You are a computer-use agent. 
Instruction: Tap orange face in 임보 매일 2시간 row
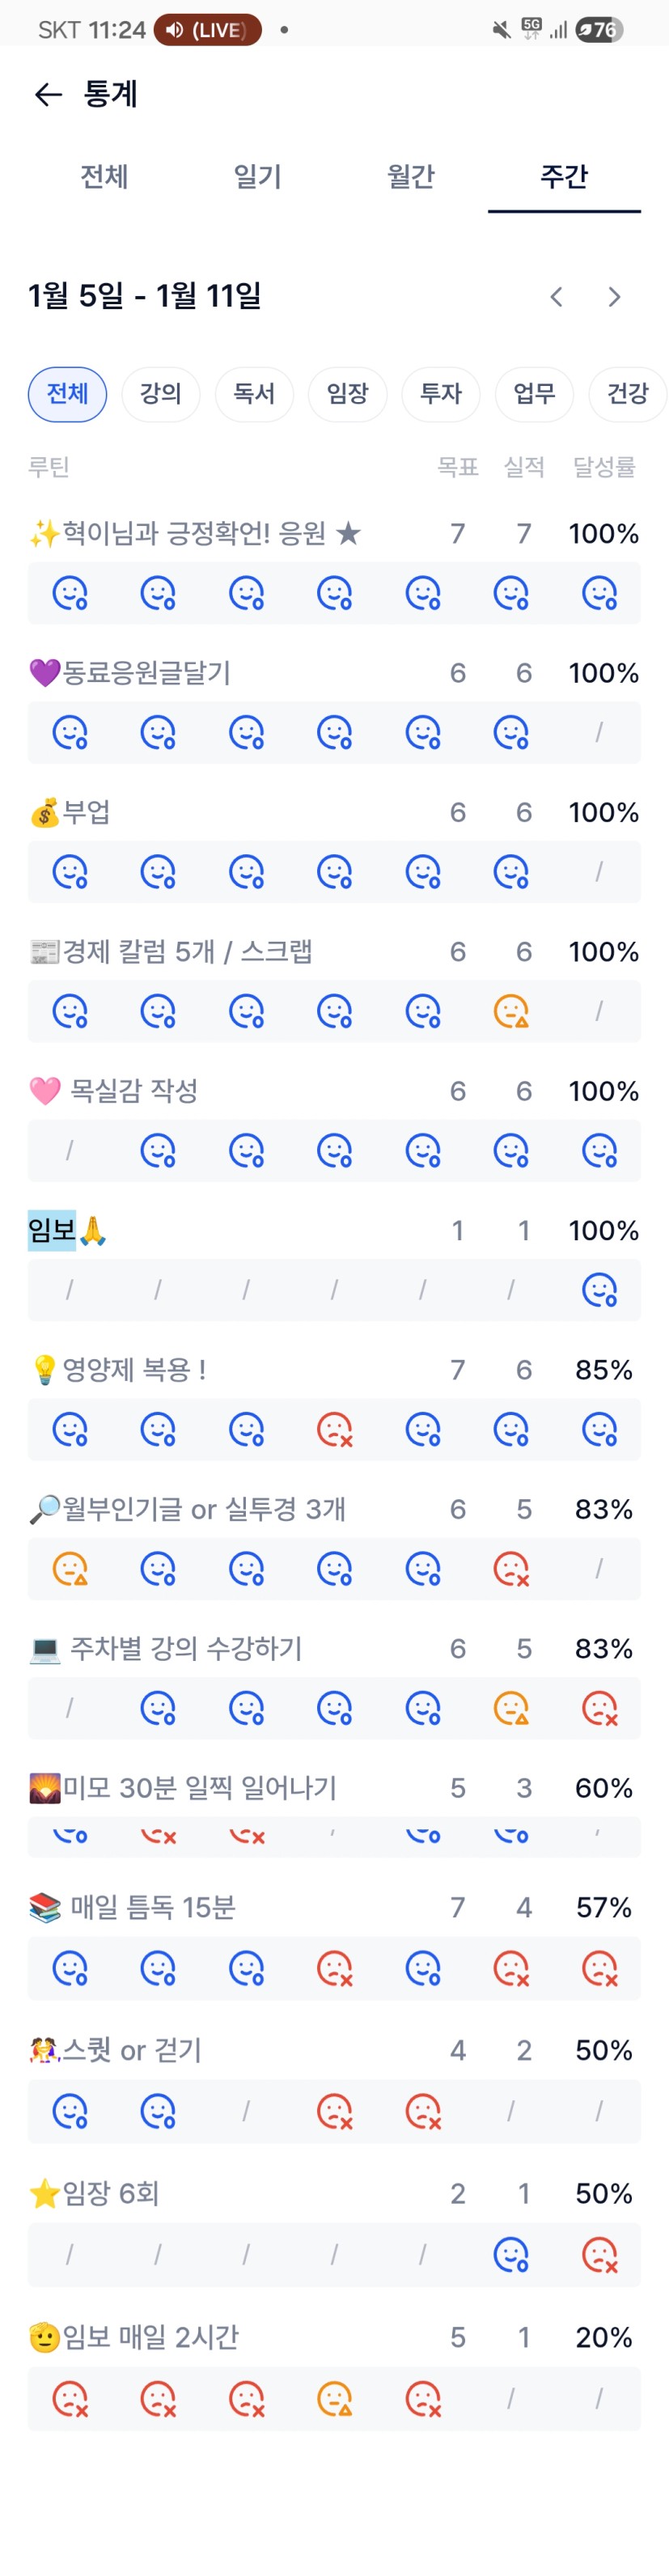[x=334, y=2399]
